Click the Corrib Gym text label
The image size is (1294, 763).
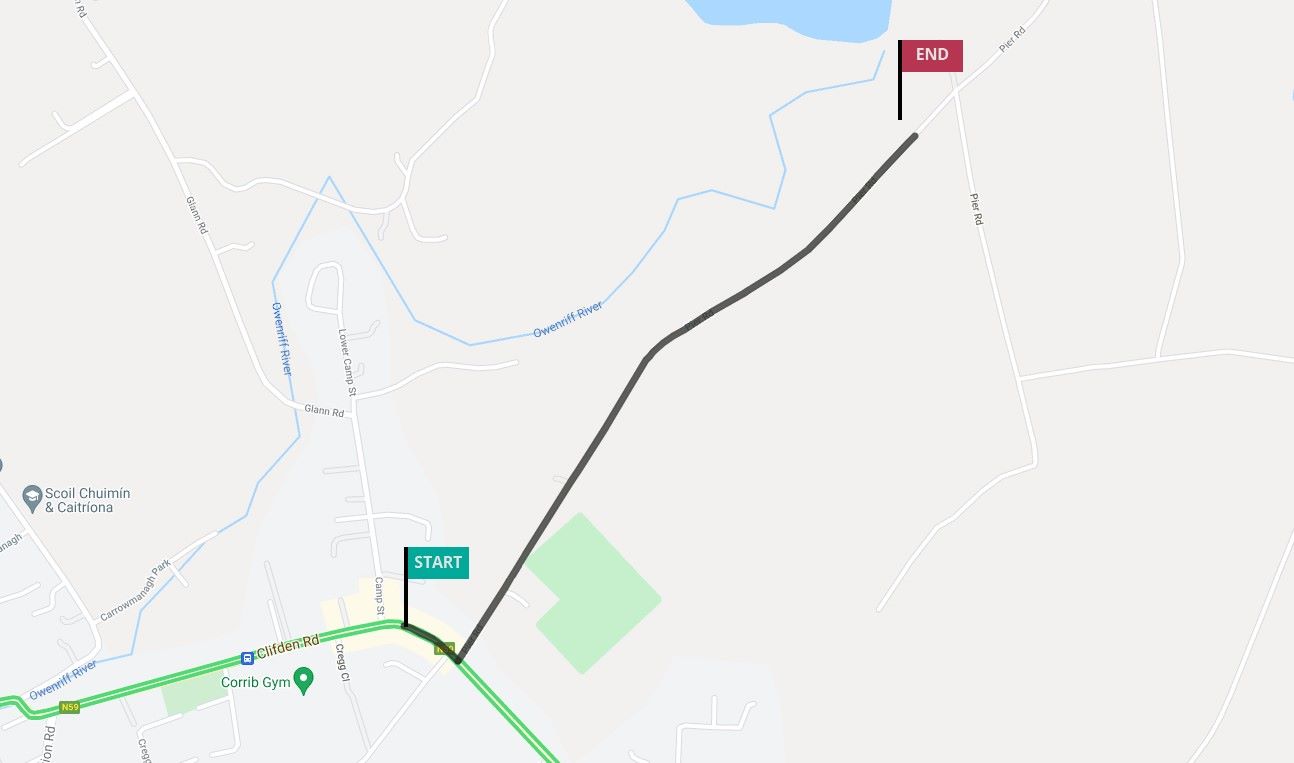(256, 682)
